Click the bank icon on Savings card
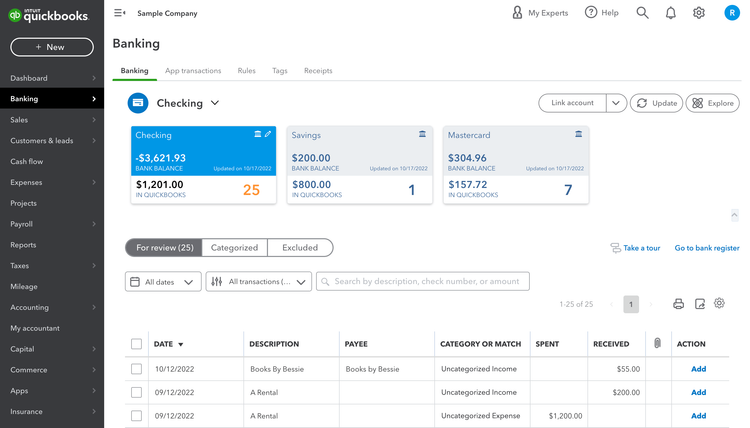750x428 pixels. point(422,134)
